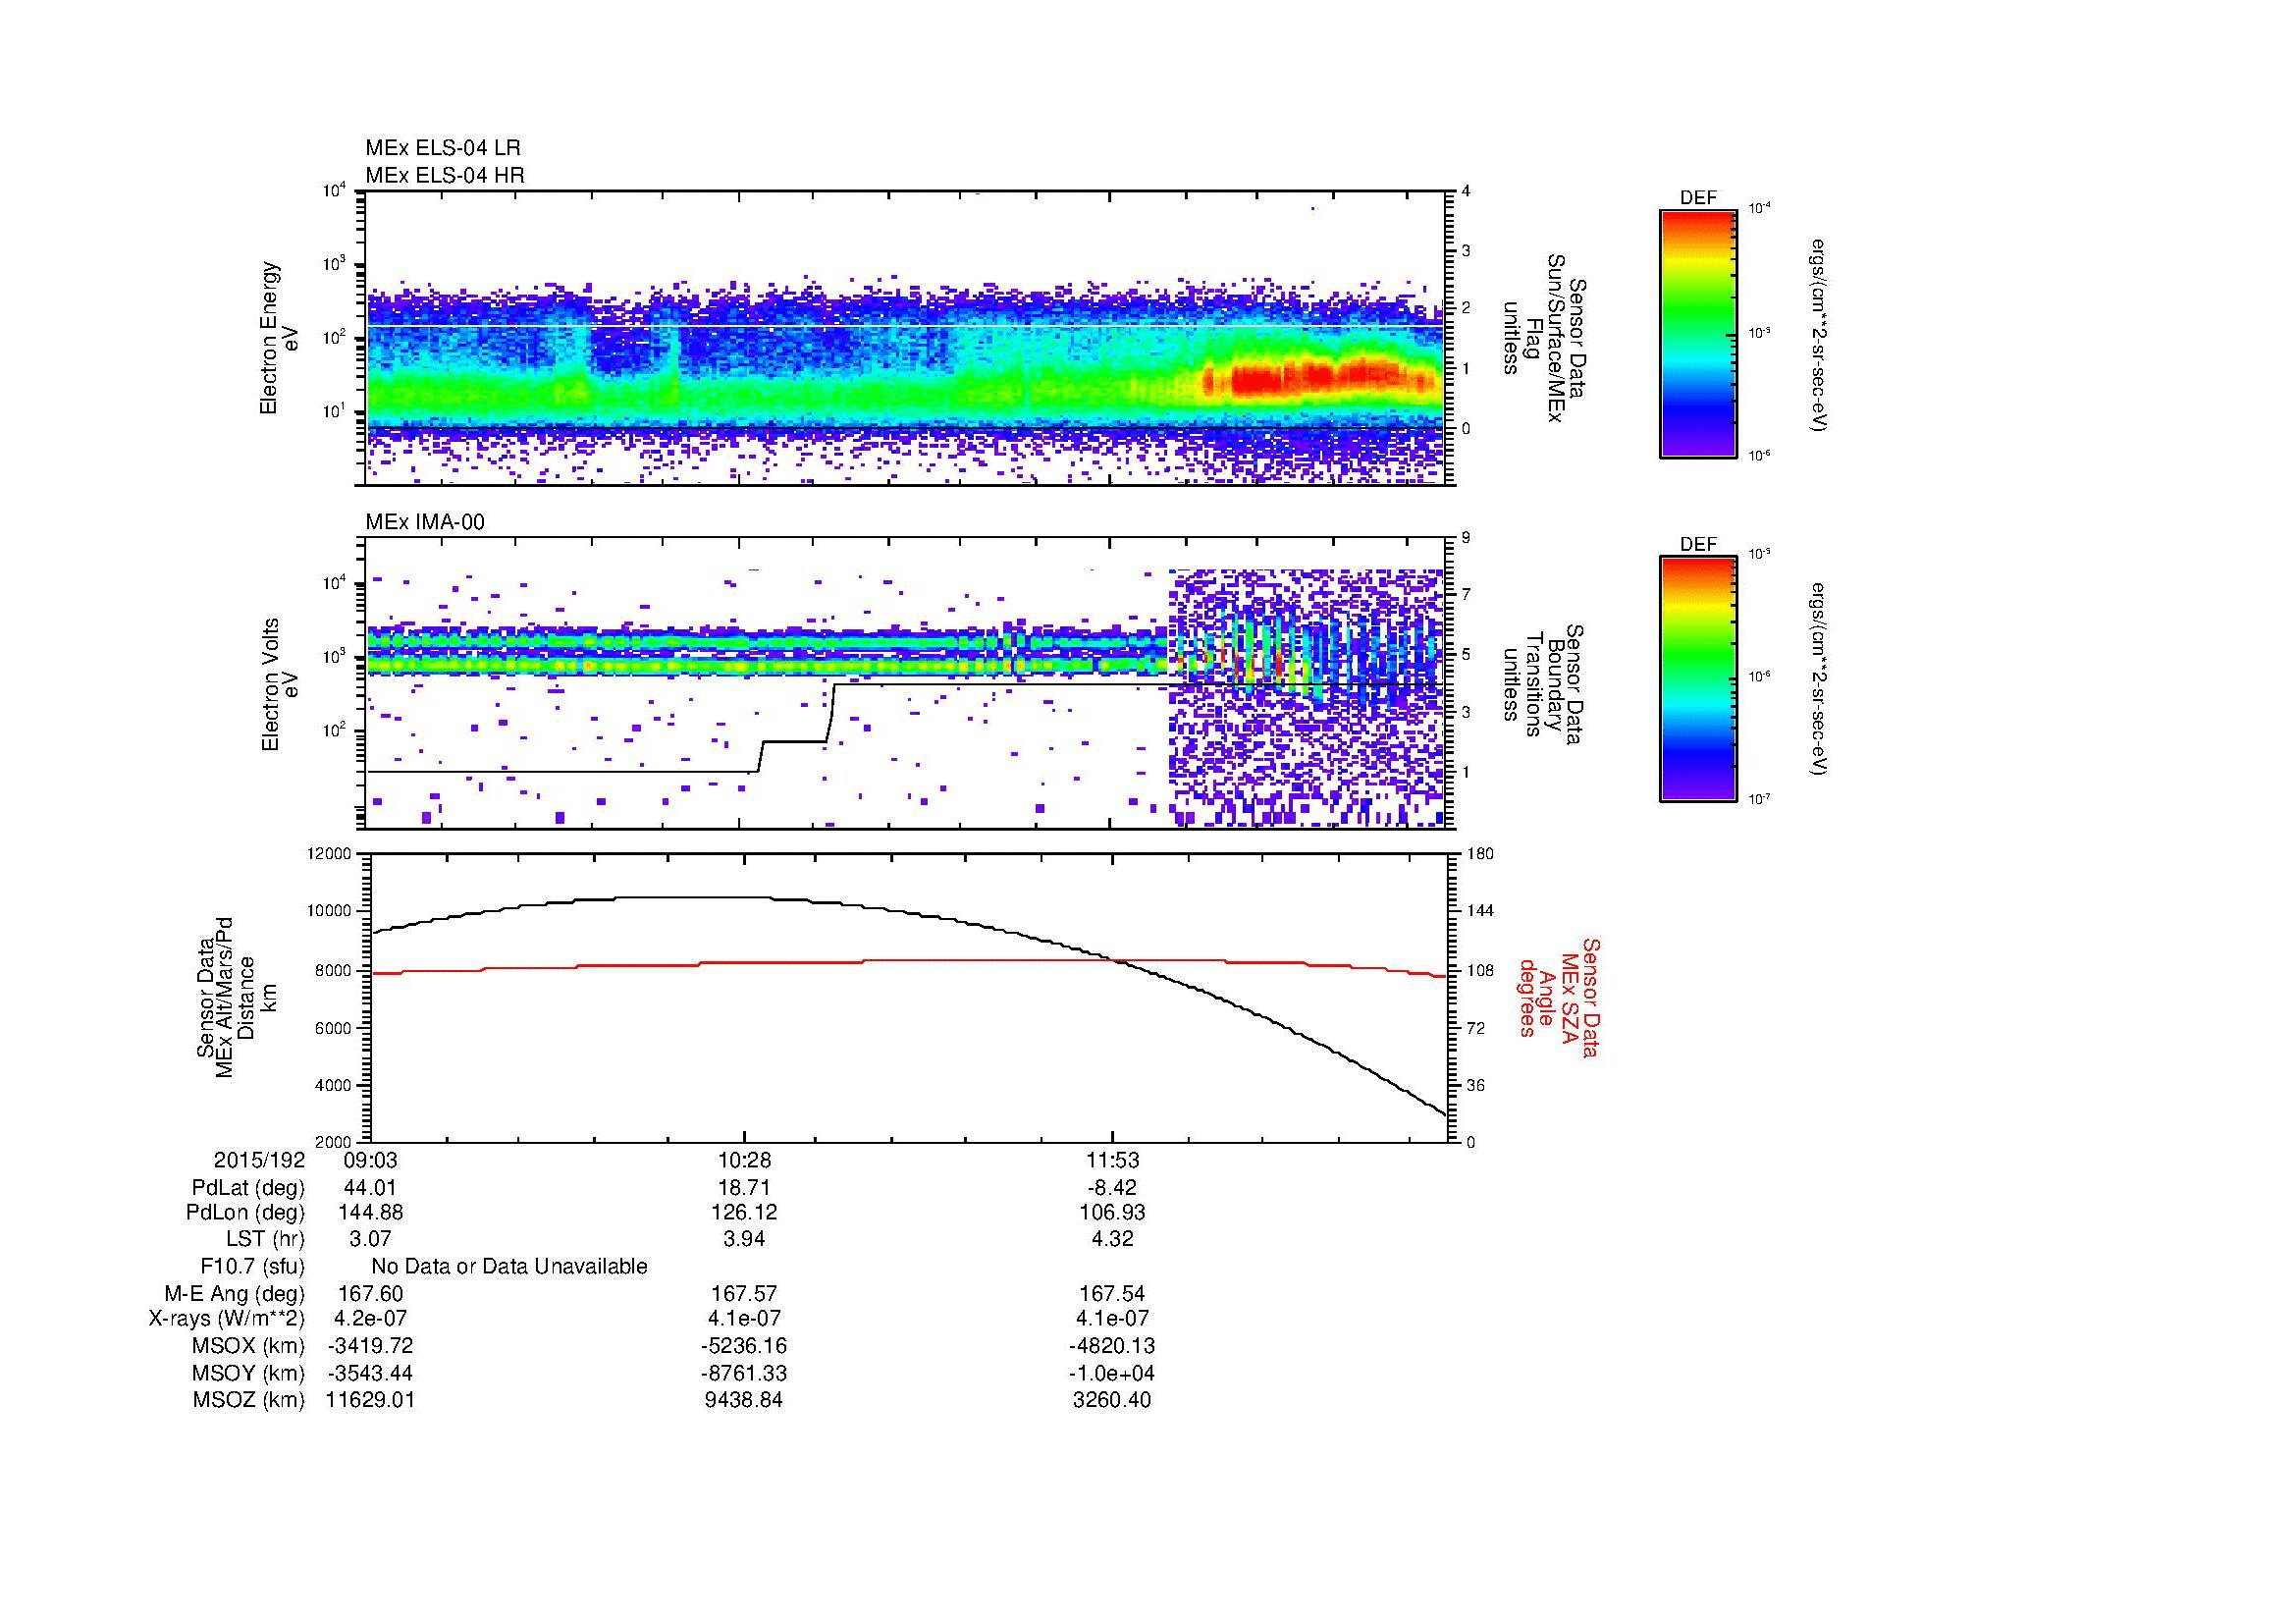
Task: Click the MSOY value -1.0e+04
Action: (x=1112, y=1373)
